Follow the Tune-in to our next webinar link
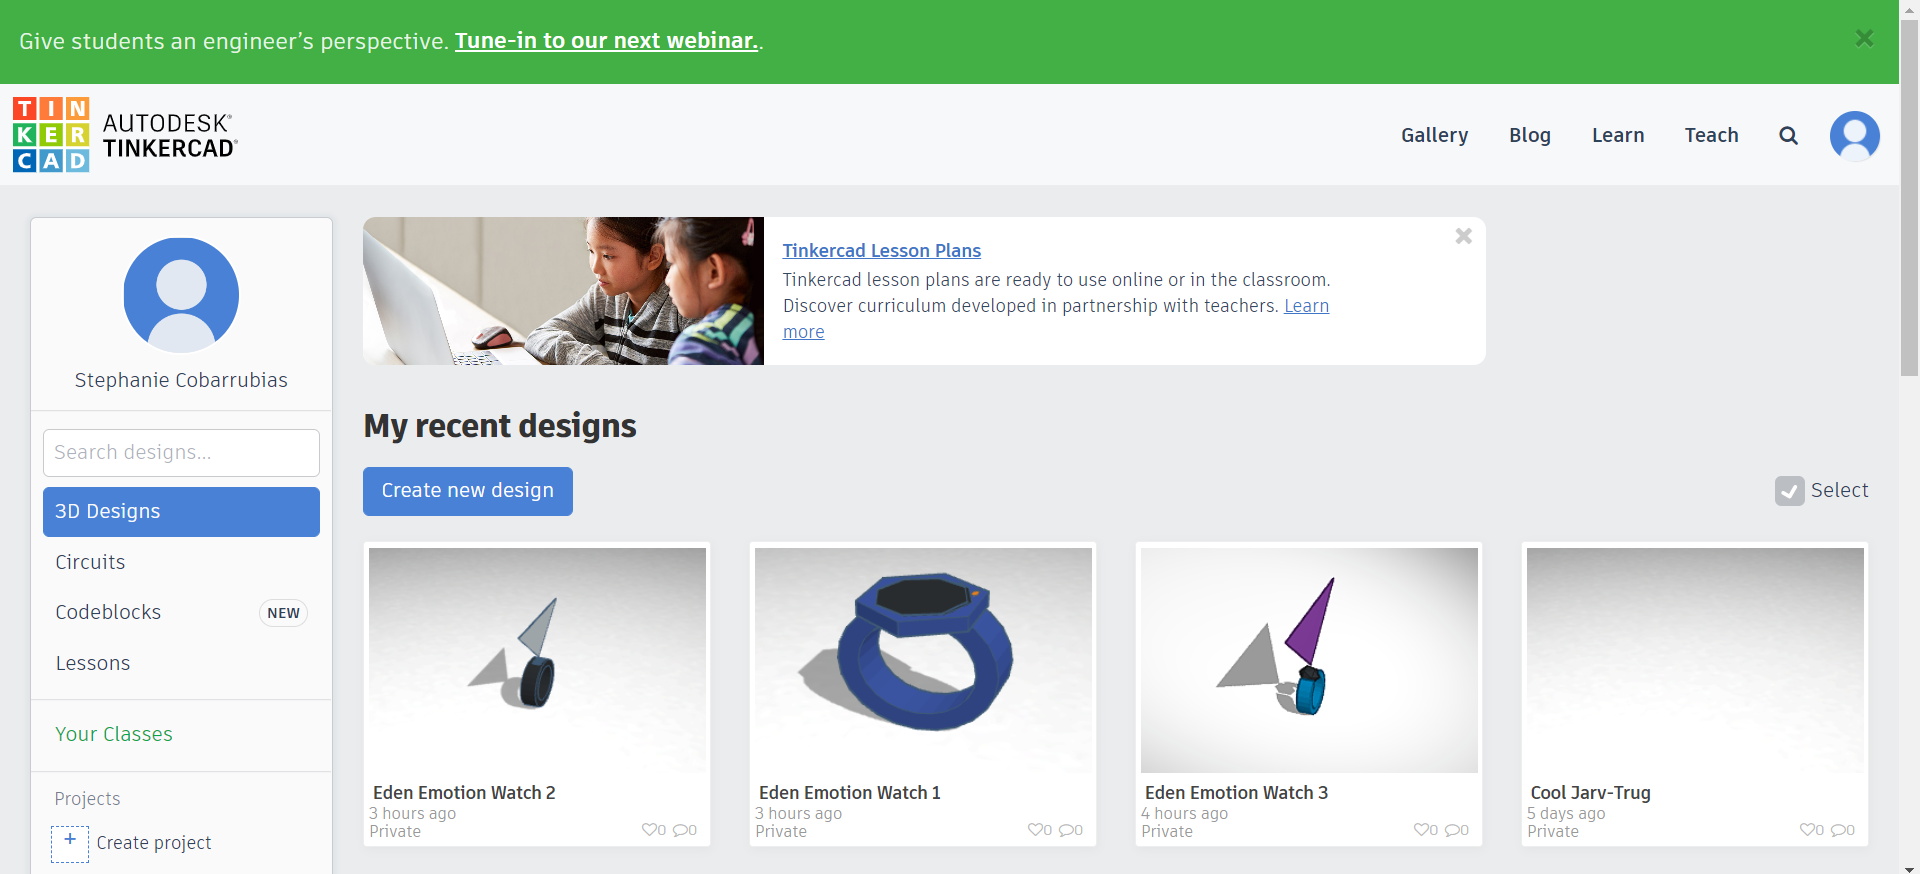The image size is (1920, 874). pos(606,41)
